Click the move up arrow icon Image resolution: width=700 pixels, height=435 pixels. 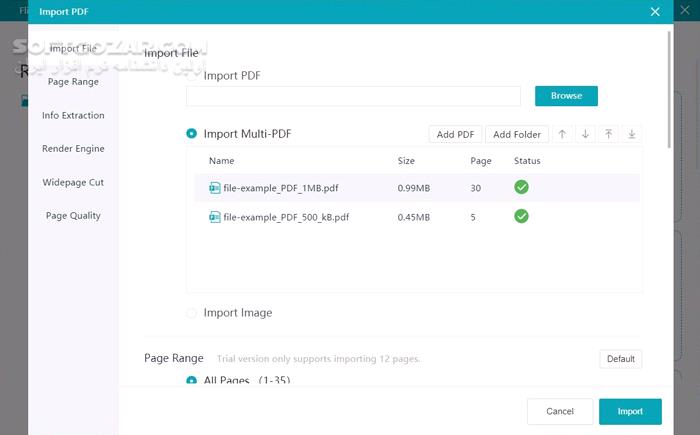pyautogui.click(x=563, y=135)
